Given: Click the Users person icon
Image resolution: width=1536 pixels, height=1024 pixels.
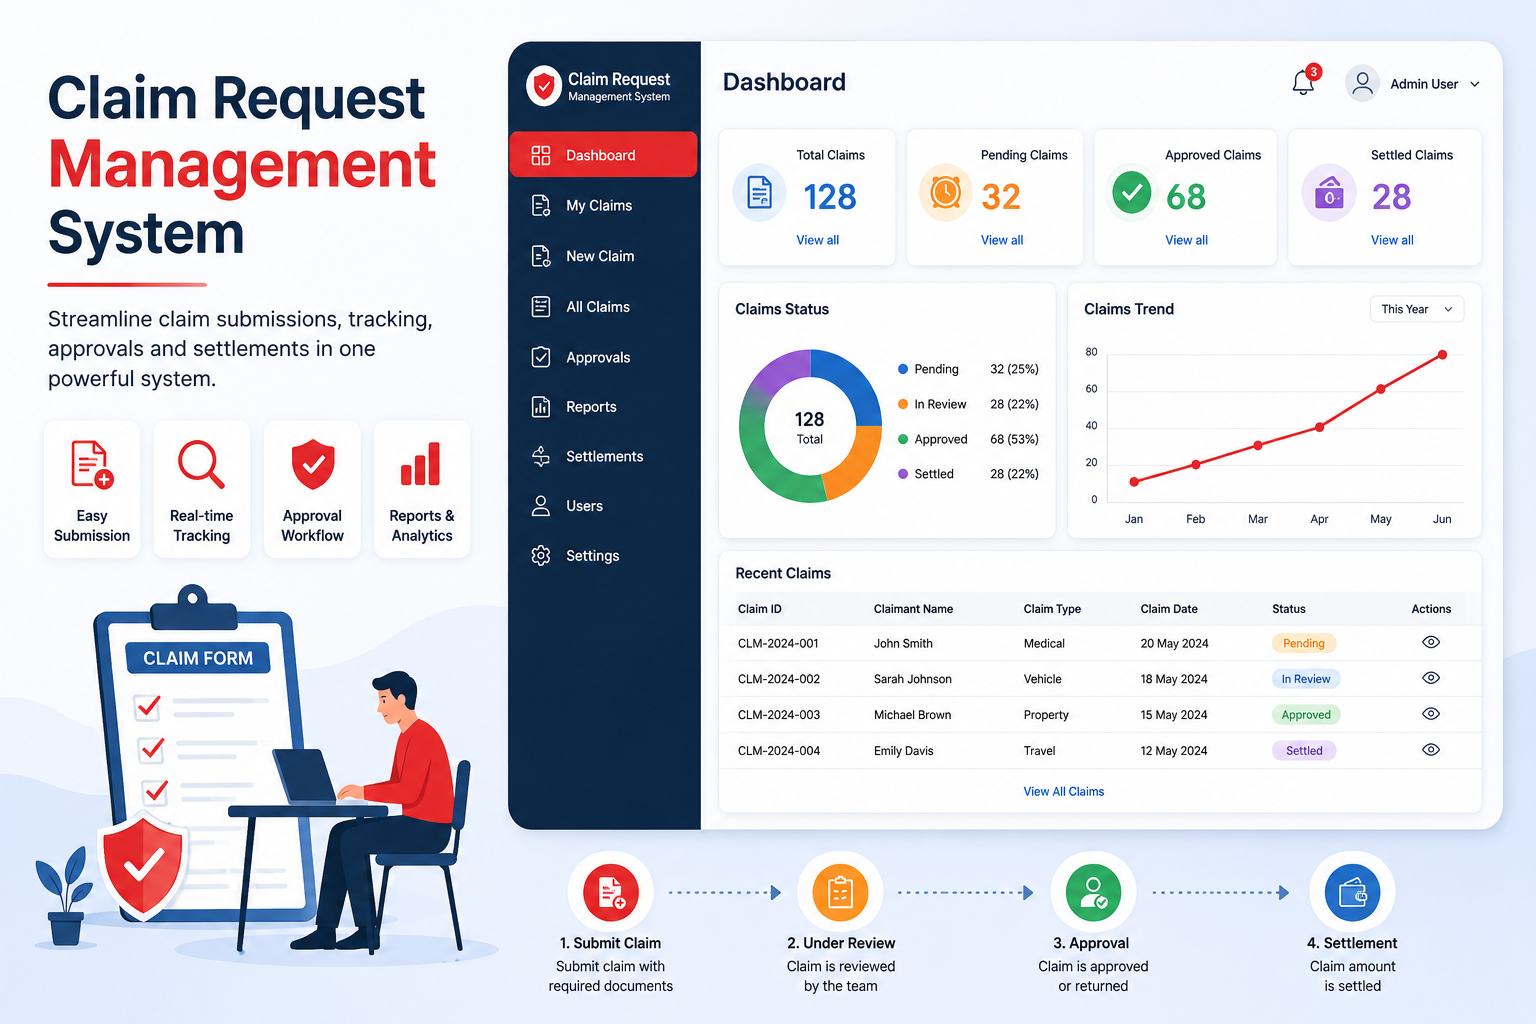Looking at the screenshot, I should click(541, 506).
